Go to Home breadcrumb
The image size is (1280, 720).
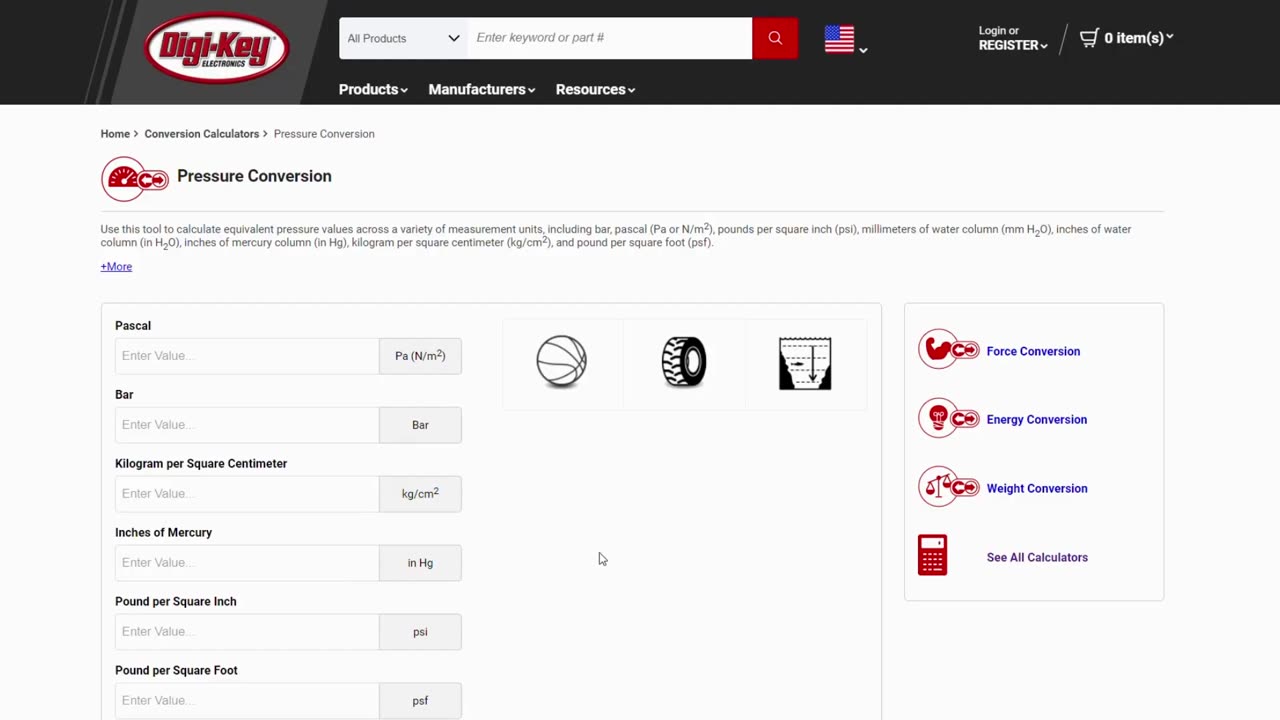pos(115,134)
